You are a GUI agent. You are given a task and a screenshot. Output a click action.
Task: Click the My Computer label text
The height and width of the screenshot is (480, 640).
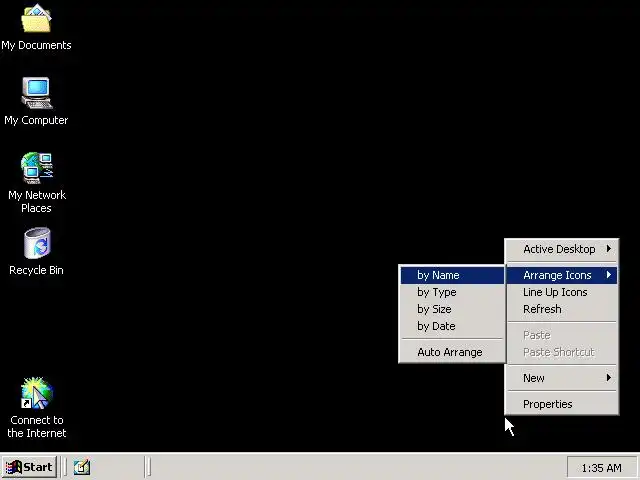tap(36, 120)
